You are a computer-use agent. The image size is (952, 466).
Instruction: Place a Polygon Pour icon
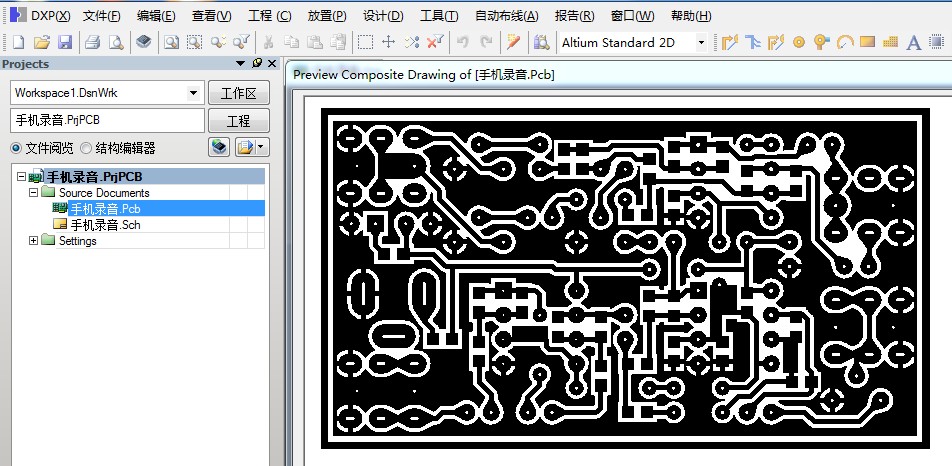pos(890,42)
